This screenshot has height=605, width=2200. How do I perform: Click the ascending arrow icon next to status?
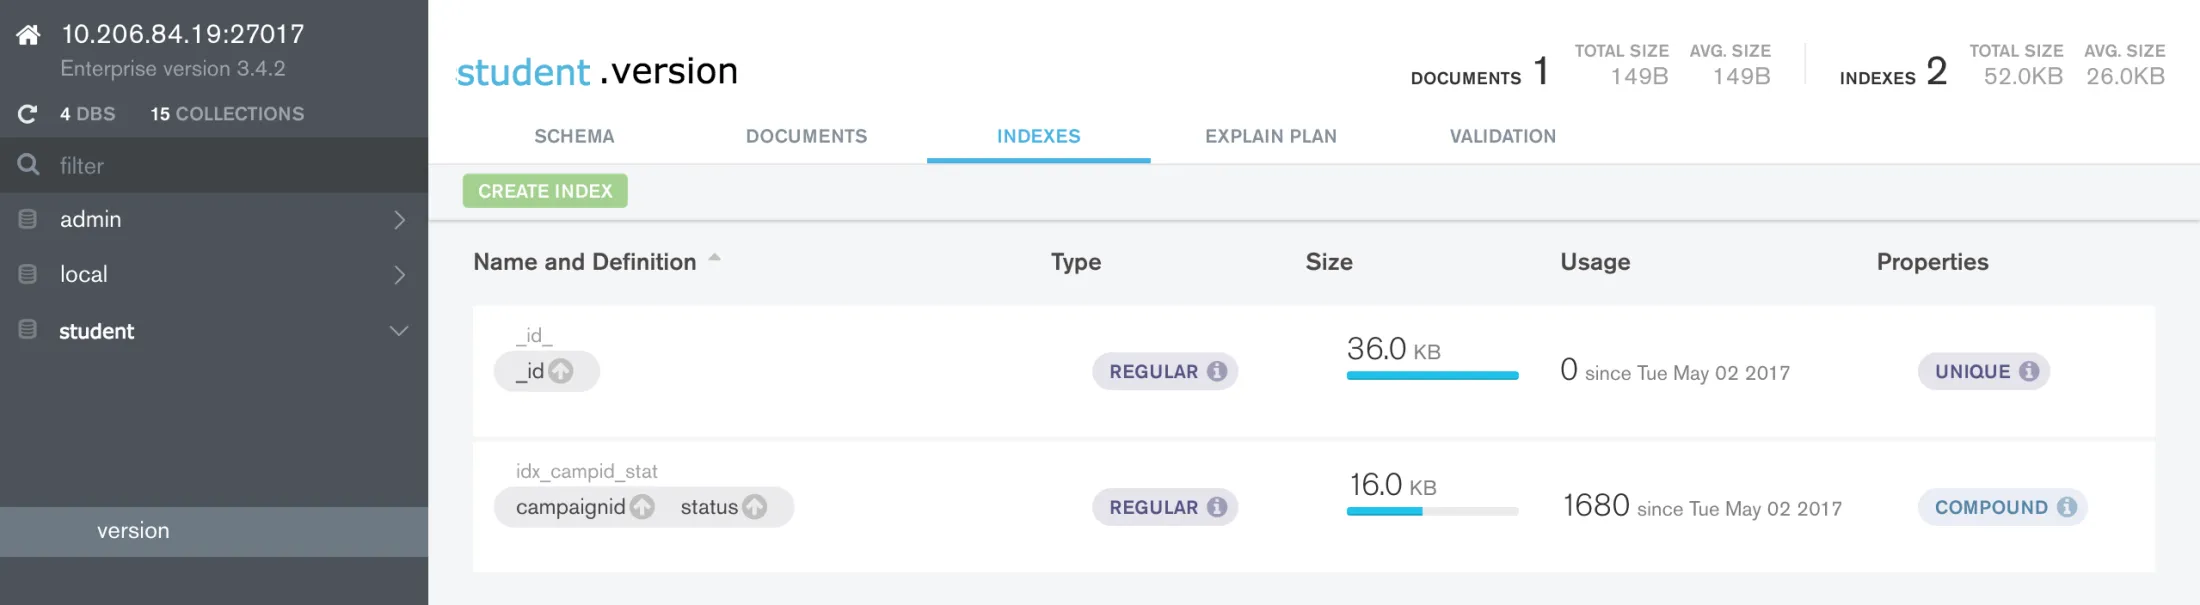pos(755,507)
